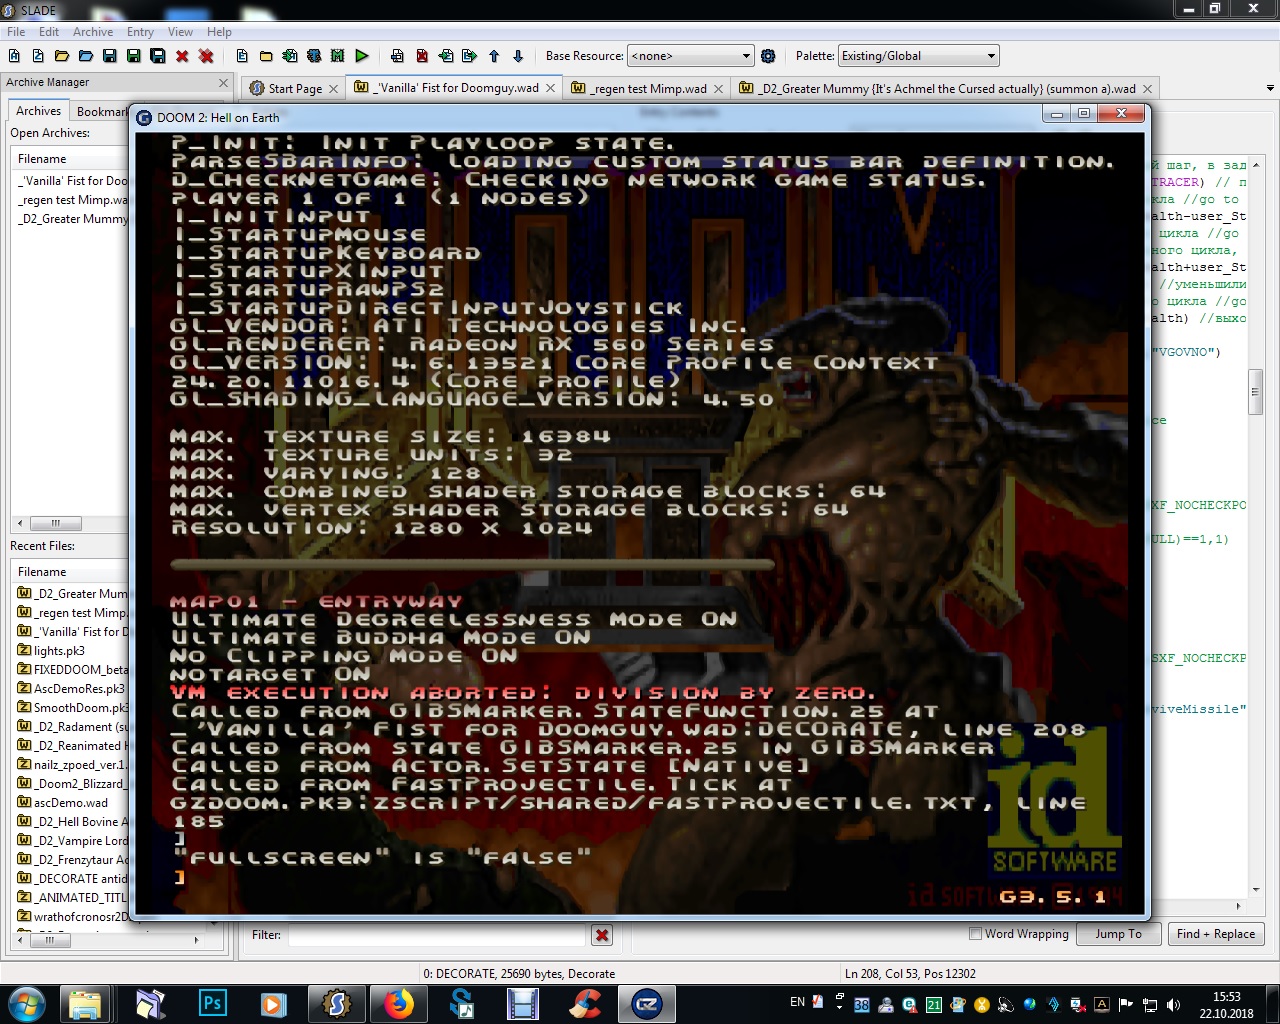Open Firefox from the taskbar
The image size is (1280, 1024).
pos(399,1003)
